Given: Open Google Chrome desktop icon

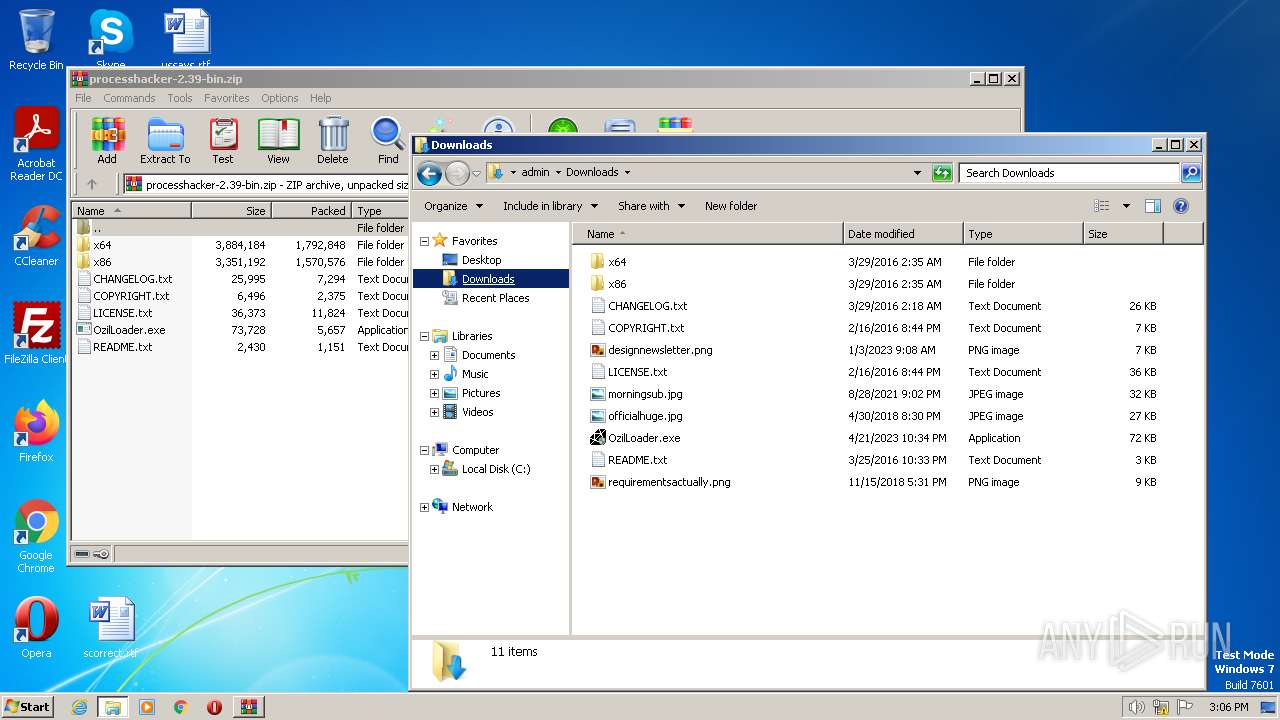Looking at the screenshot, I should coord(36,537).
